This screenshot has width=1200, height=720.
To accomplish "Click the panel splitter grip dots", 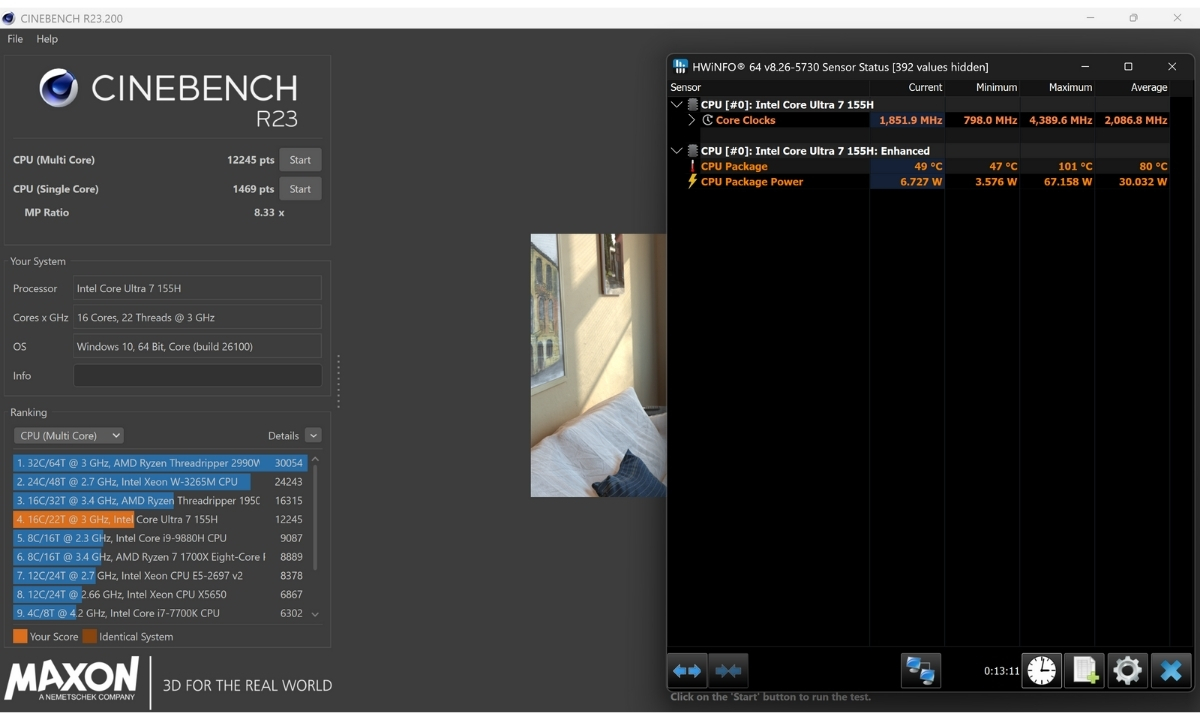I will pyautogui.click(x=338, y=381).
